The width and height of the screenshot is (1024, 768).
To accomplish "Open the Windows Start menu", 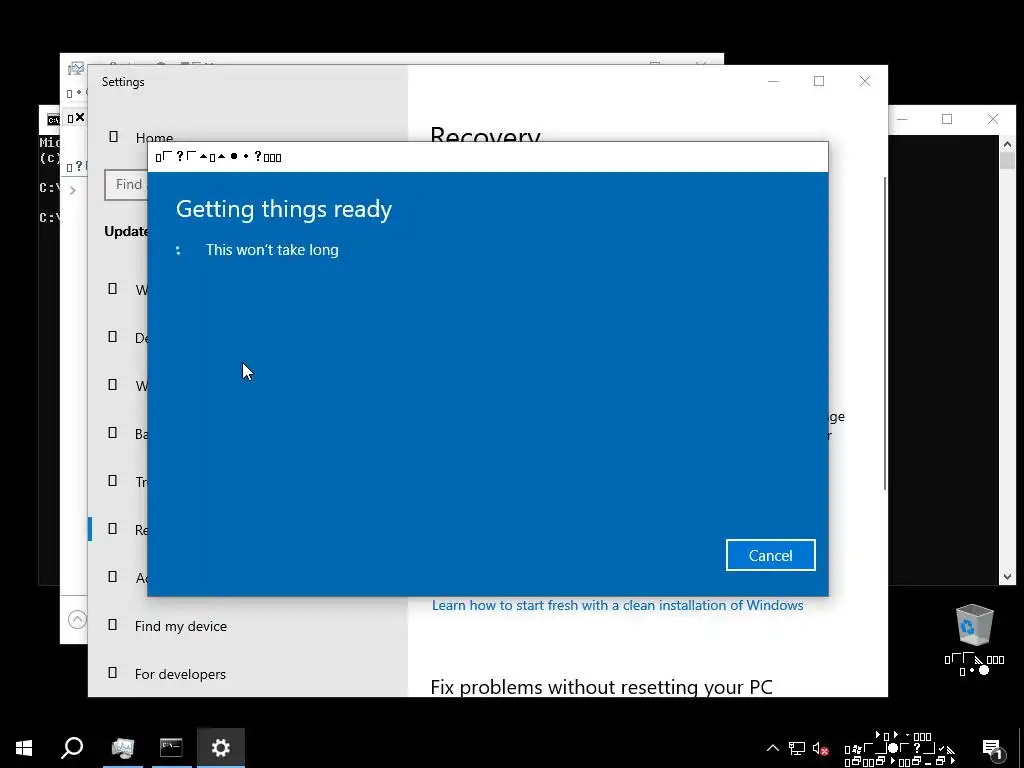I will click(x=24, y=748).
